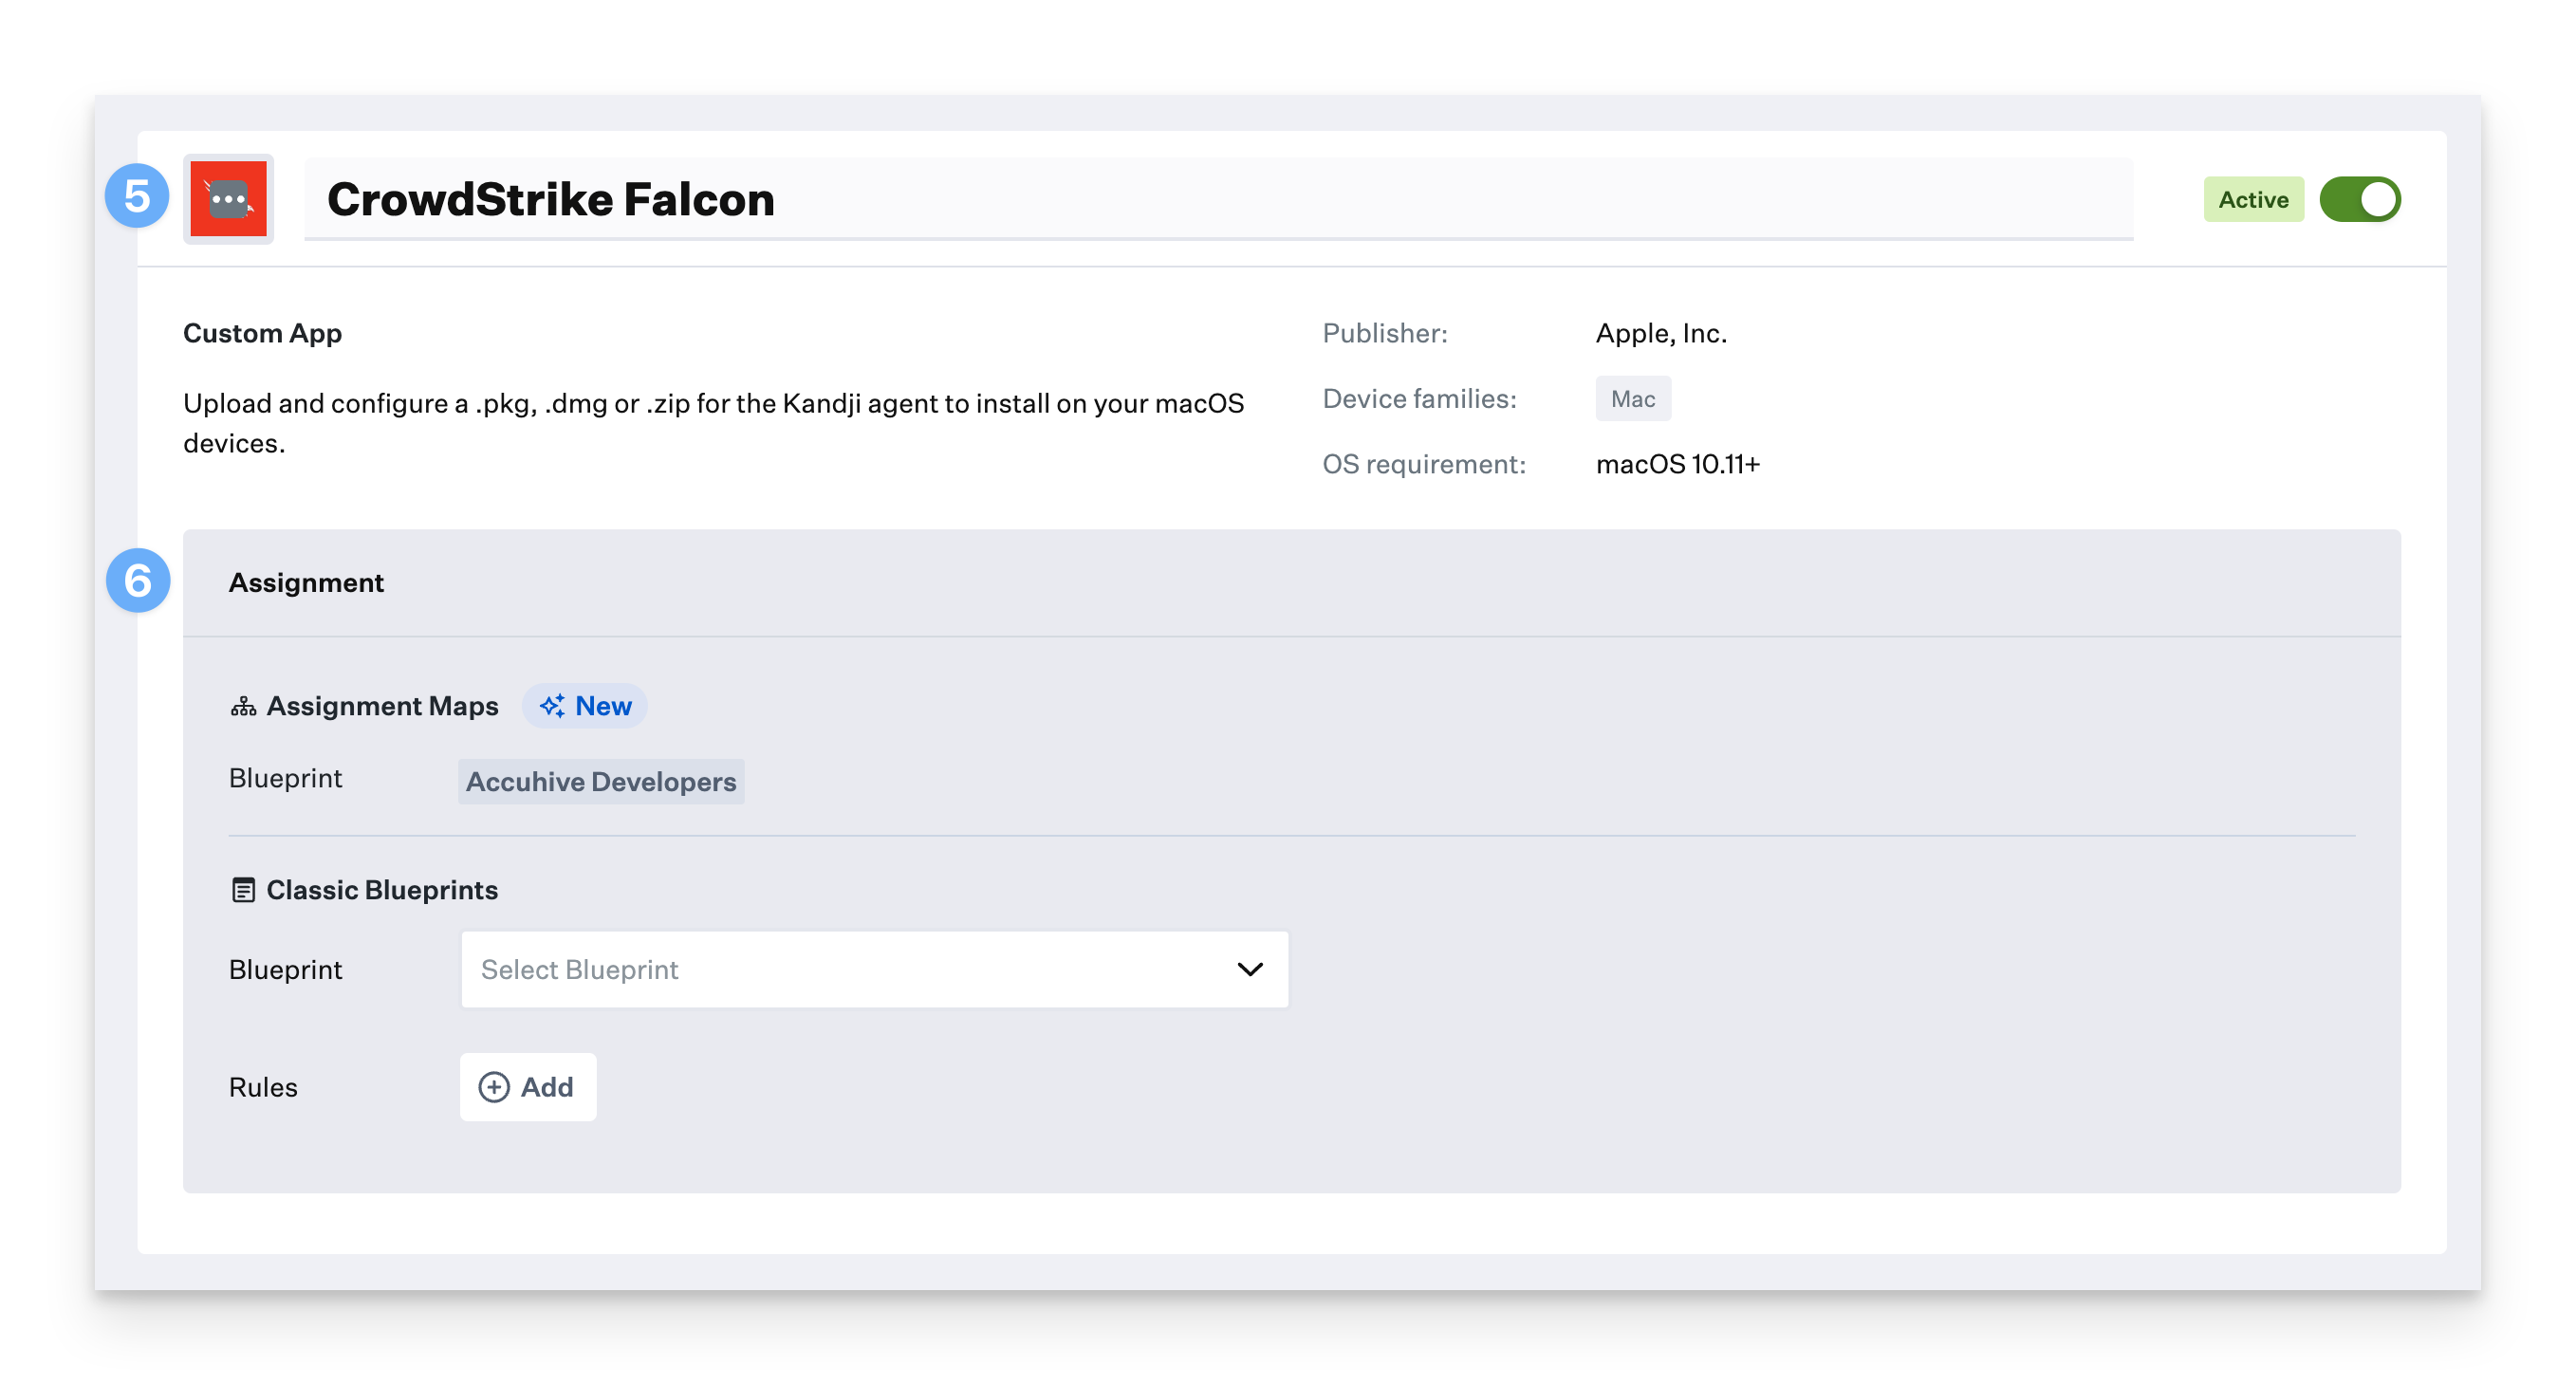Toggle the Active switch off

tap(2359, 199)
